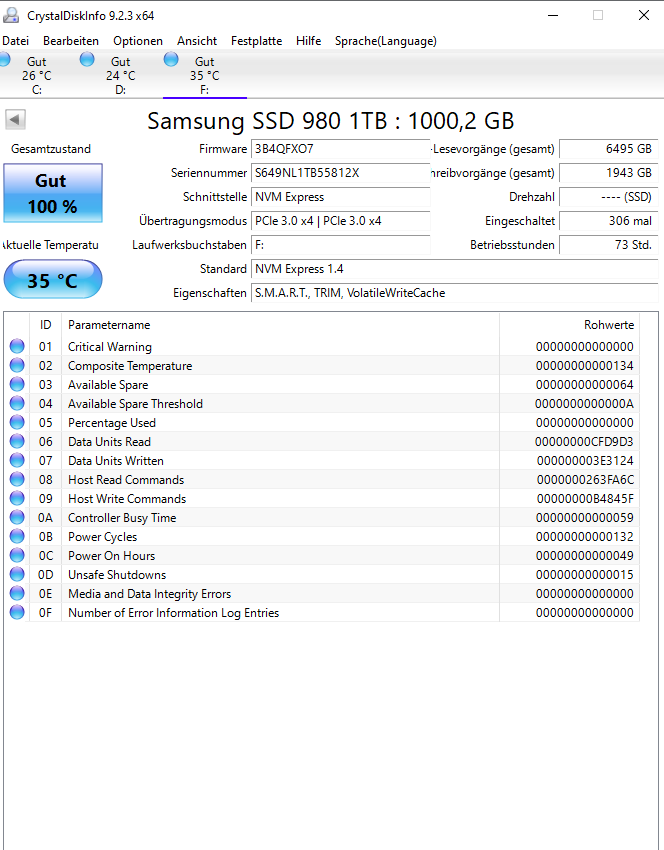Click the blue orb beside Unsafe Shutdowns
The height and width of the screenshot is (850, 664).
point(17,574)
